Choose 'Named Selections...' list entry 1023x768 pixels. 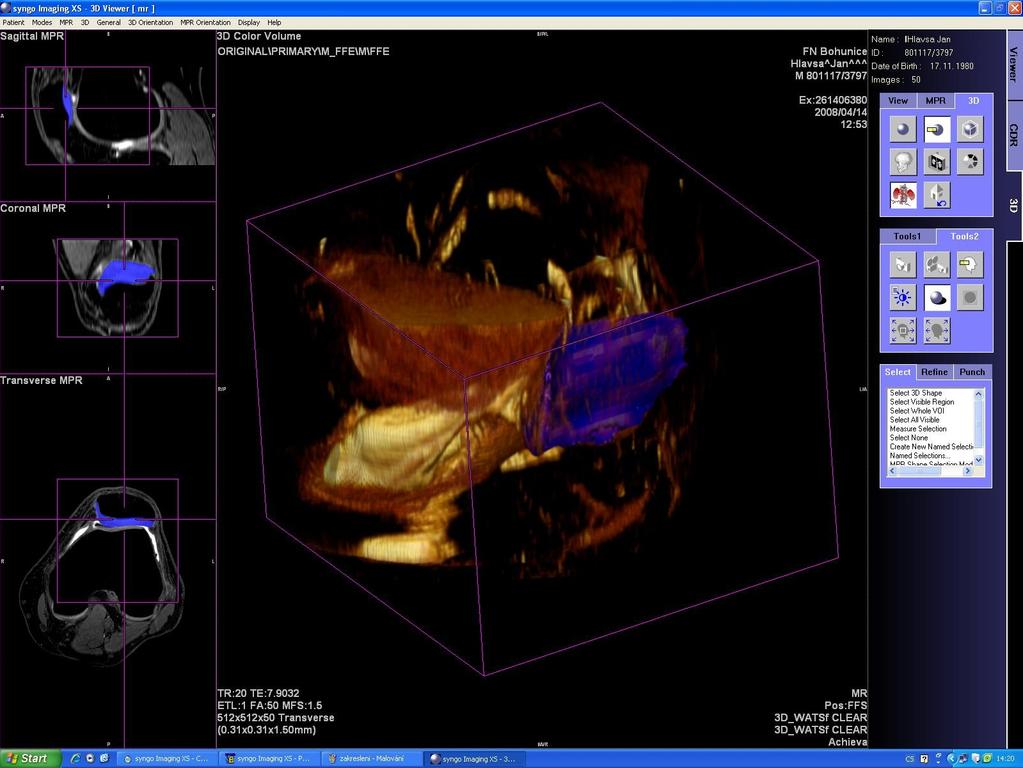[x=920, y=455]
